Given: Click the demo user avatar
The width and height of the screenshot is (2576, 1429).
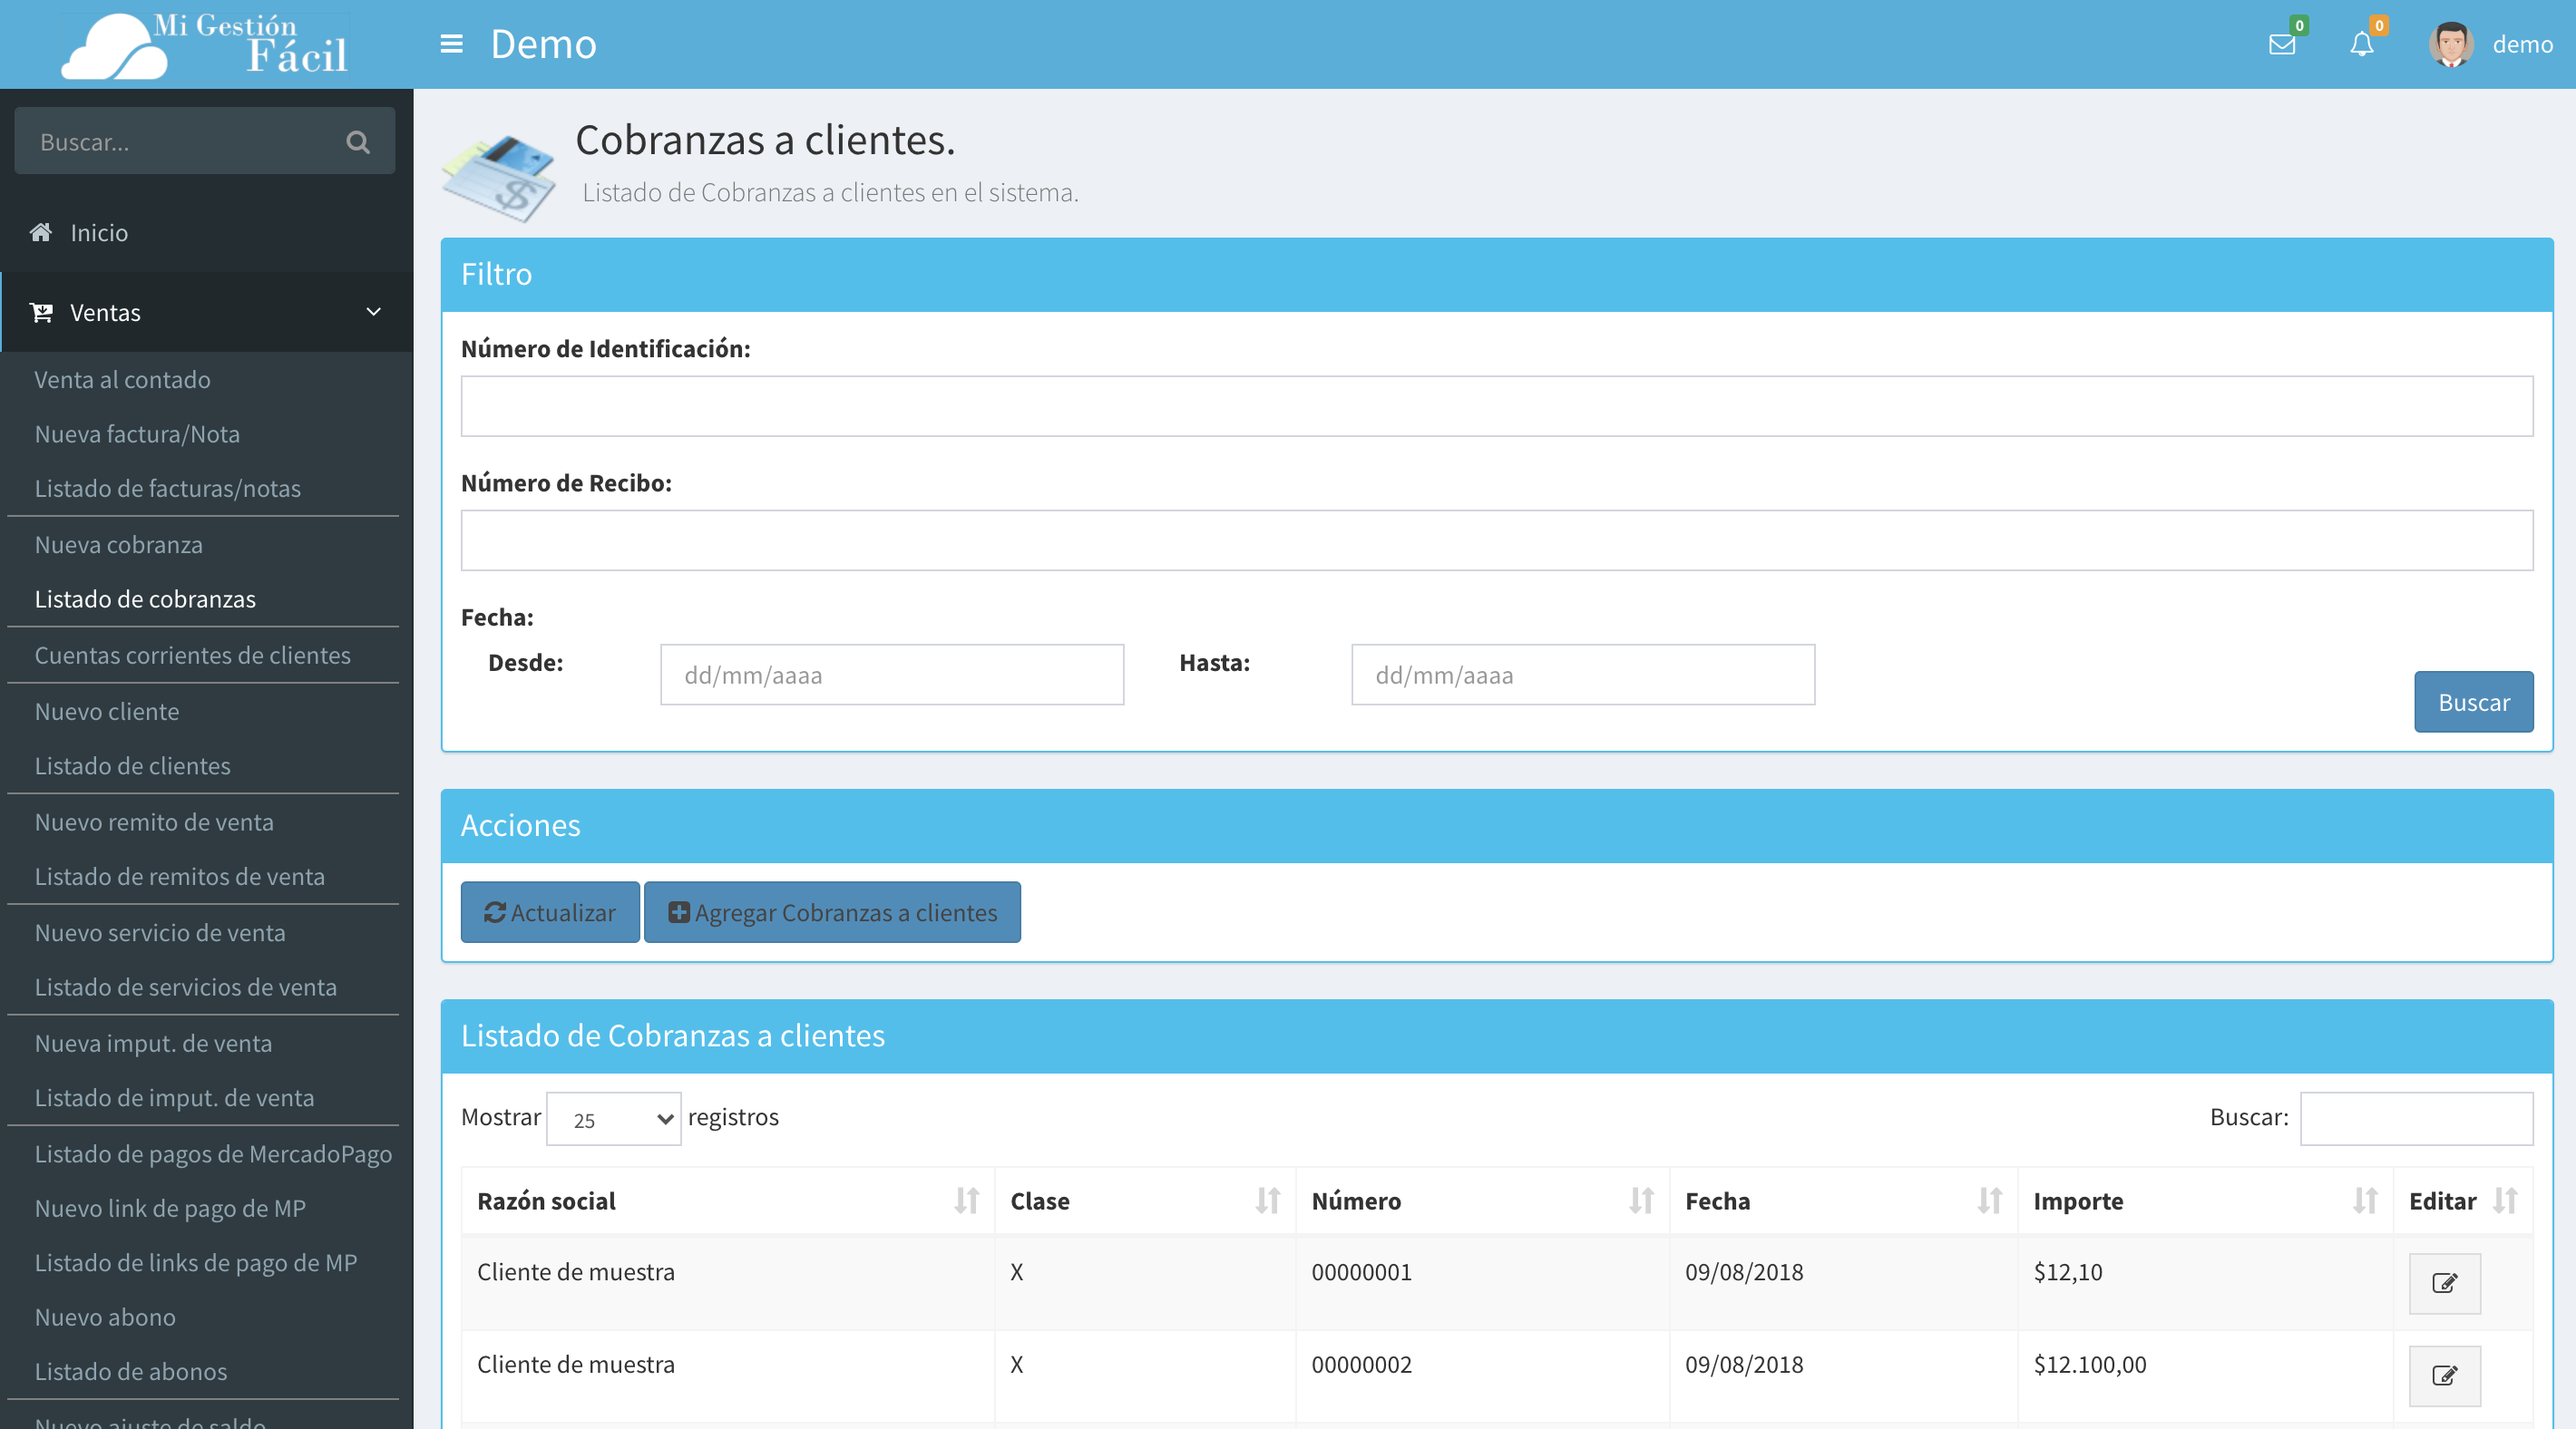Looking at the screenshot, I should tap(2452, 44).
